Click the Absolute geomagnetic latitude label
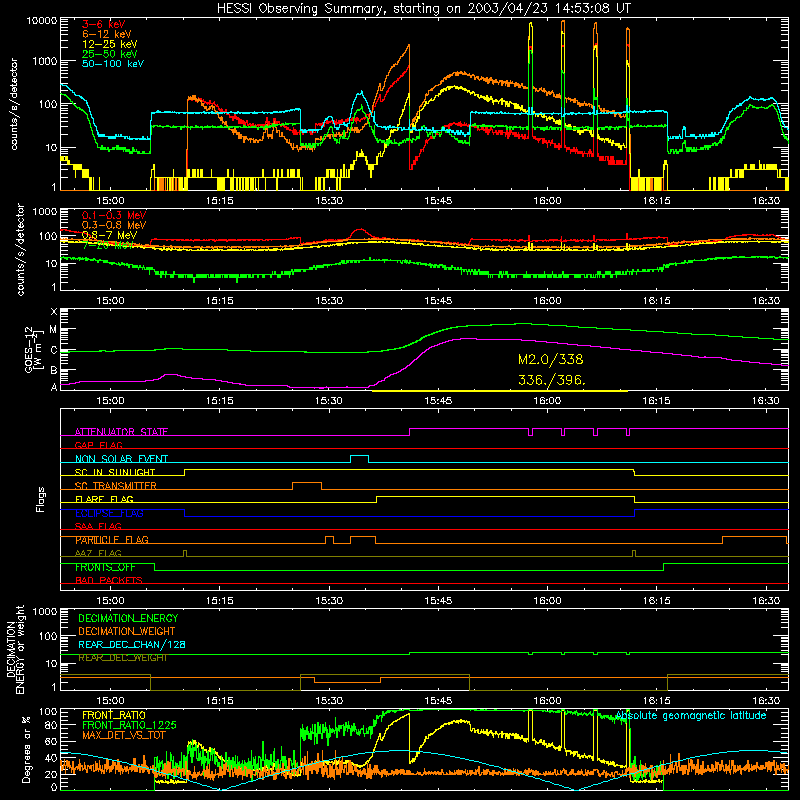This screenshot has height=800, width=800. point(691,716)
